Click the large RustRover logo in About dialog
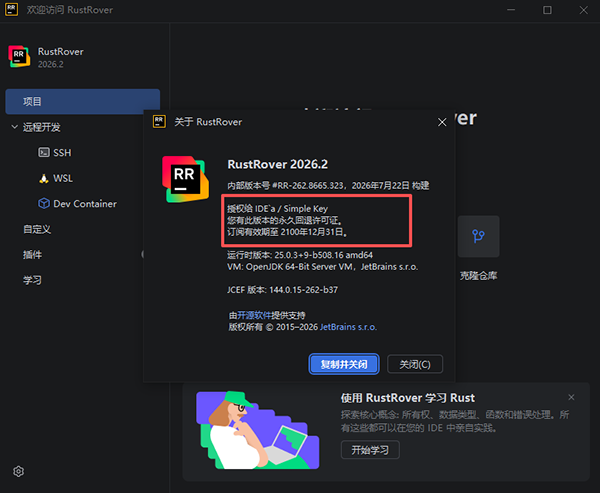This screenshot has height=493, width=600. 185,179
